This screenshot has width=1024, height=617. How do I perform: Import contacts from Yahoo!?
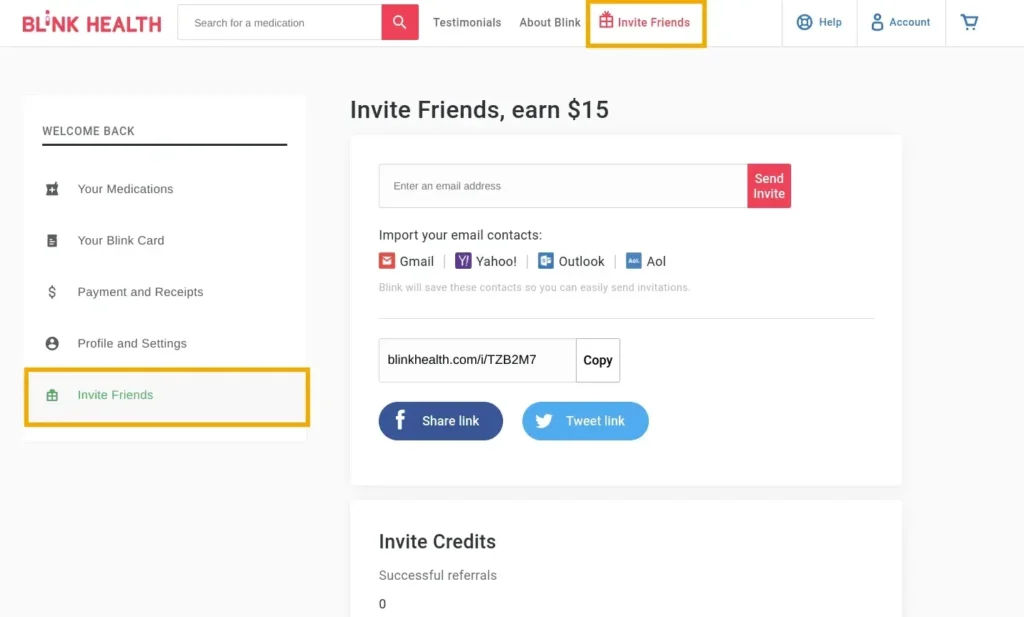[x=486, y=261]
